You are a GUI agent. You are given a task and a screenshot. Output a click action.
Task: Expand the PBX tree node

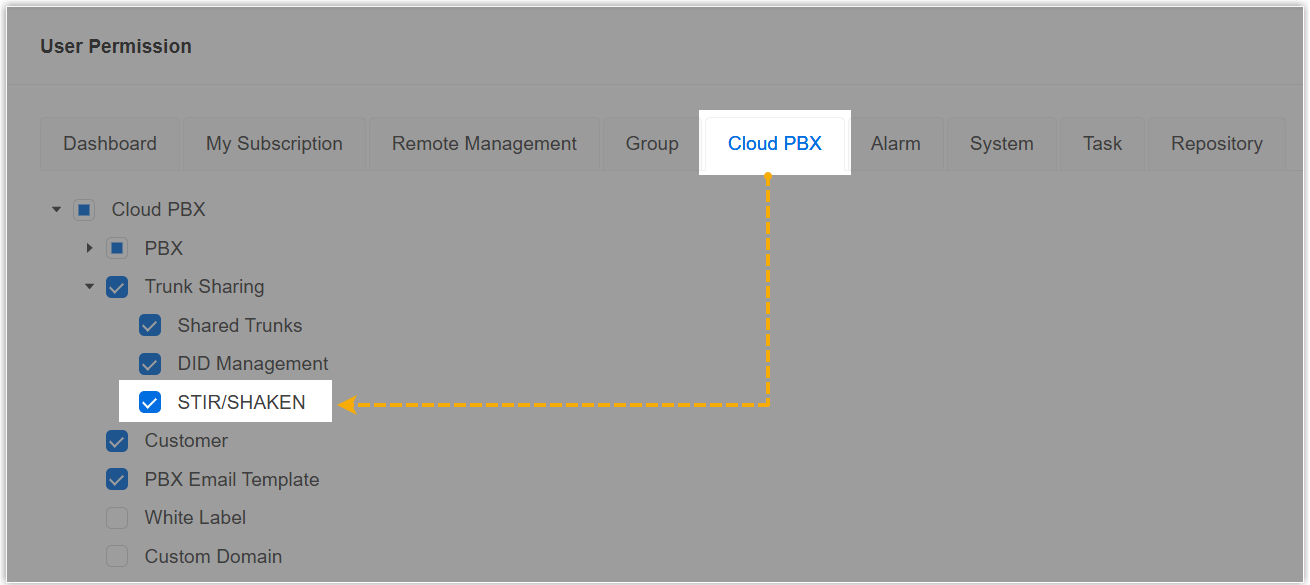[89, 248]
